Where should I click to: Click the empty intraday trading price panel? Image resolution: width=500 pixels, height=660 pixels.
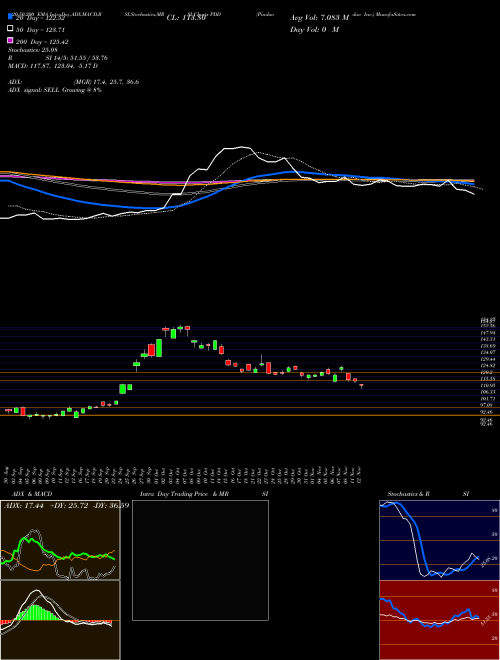pyautogui.click(x=200, y=560)
